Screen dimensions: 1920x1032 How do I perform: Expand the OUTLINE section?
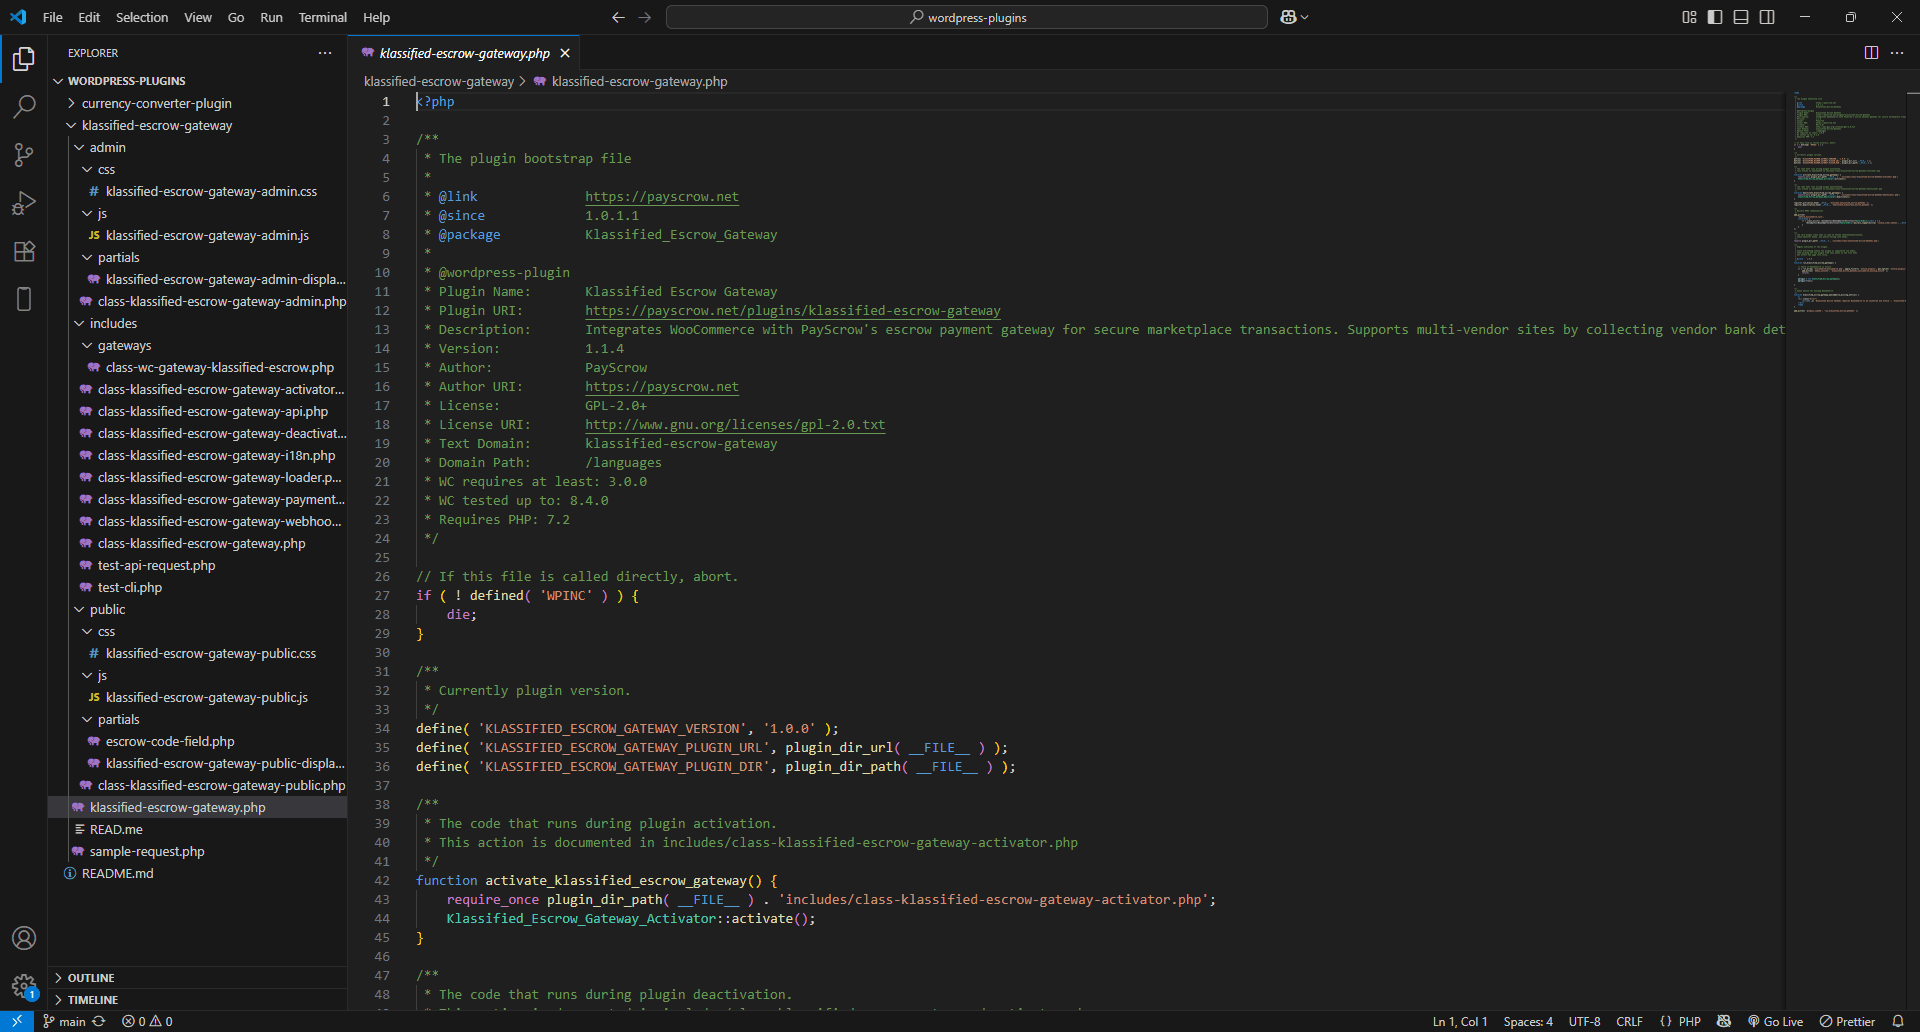click(x=91, y=978)
